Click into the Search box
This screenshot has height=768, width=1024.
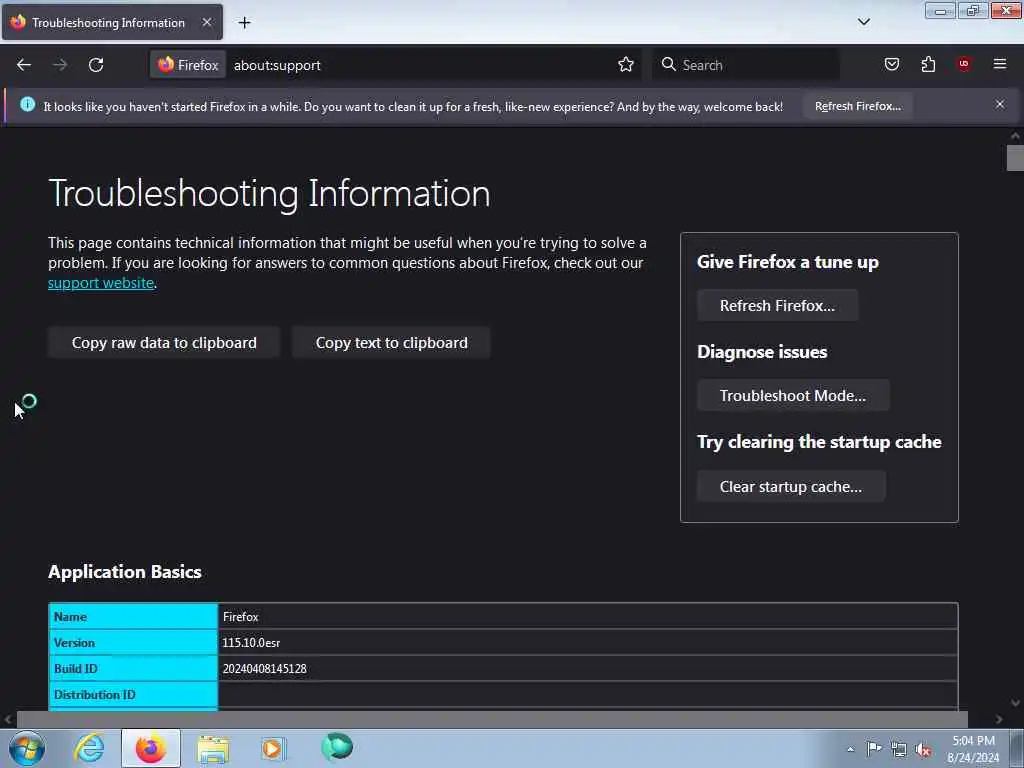pyautogui.click(x=746, y=65)
